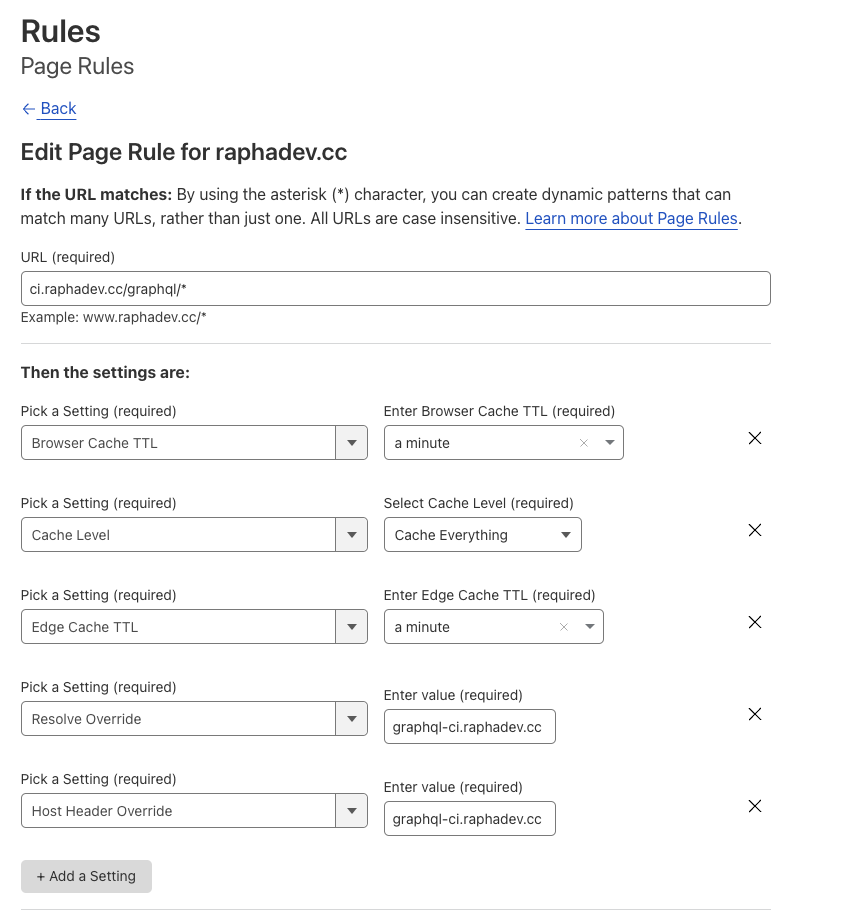Expand the Browser Cache TTL setting picker
This screenshot has width=846, height=910.
click(351, 443)
